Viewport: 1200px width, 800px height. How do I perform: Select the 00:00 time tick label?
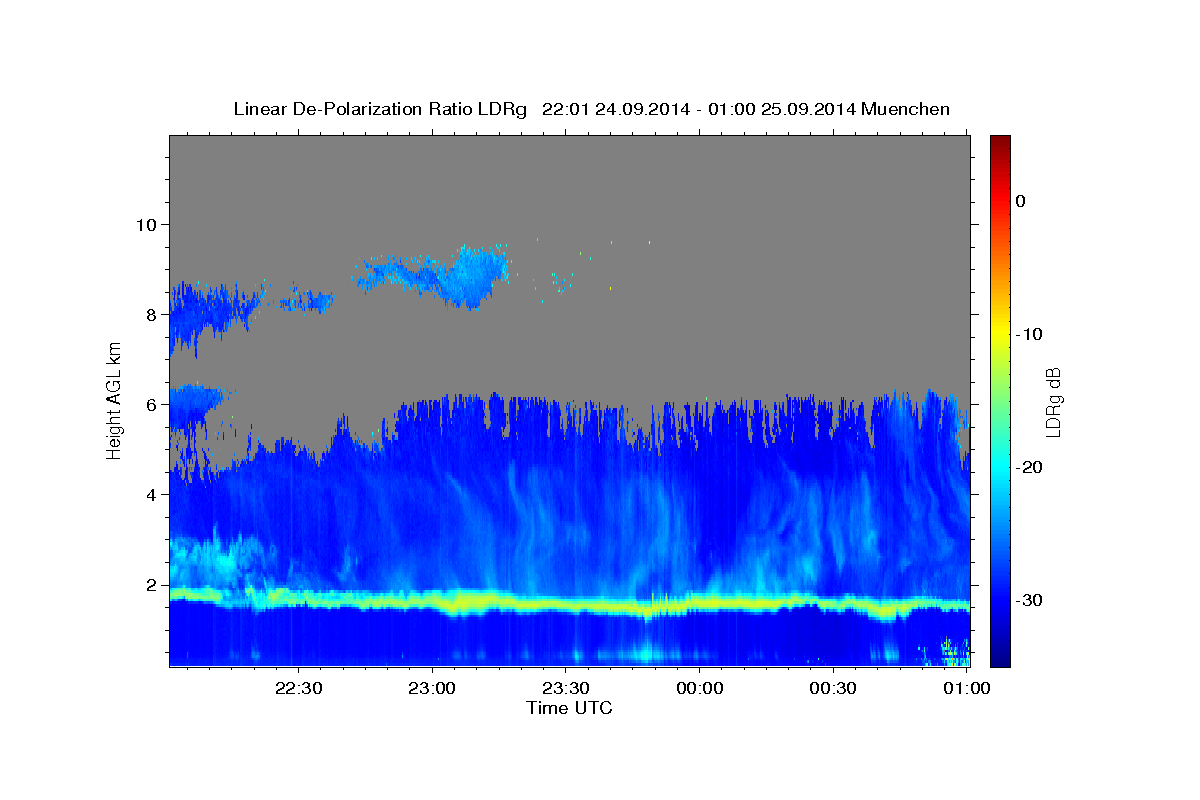click(x=699, y=689)
